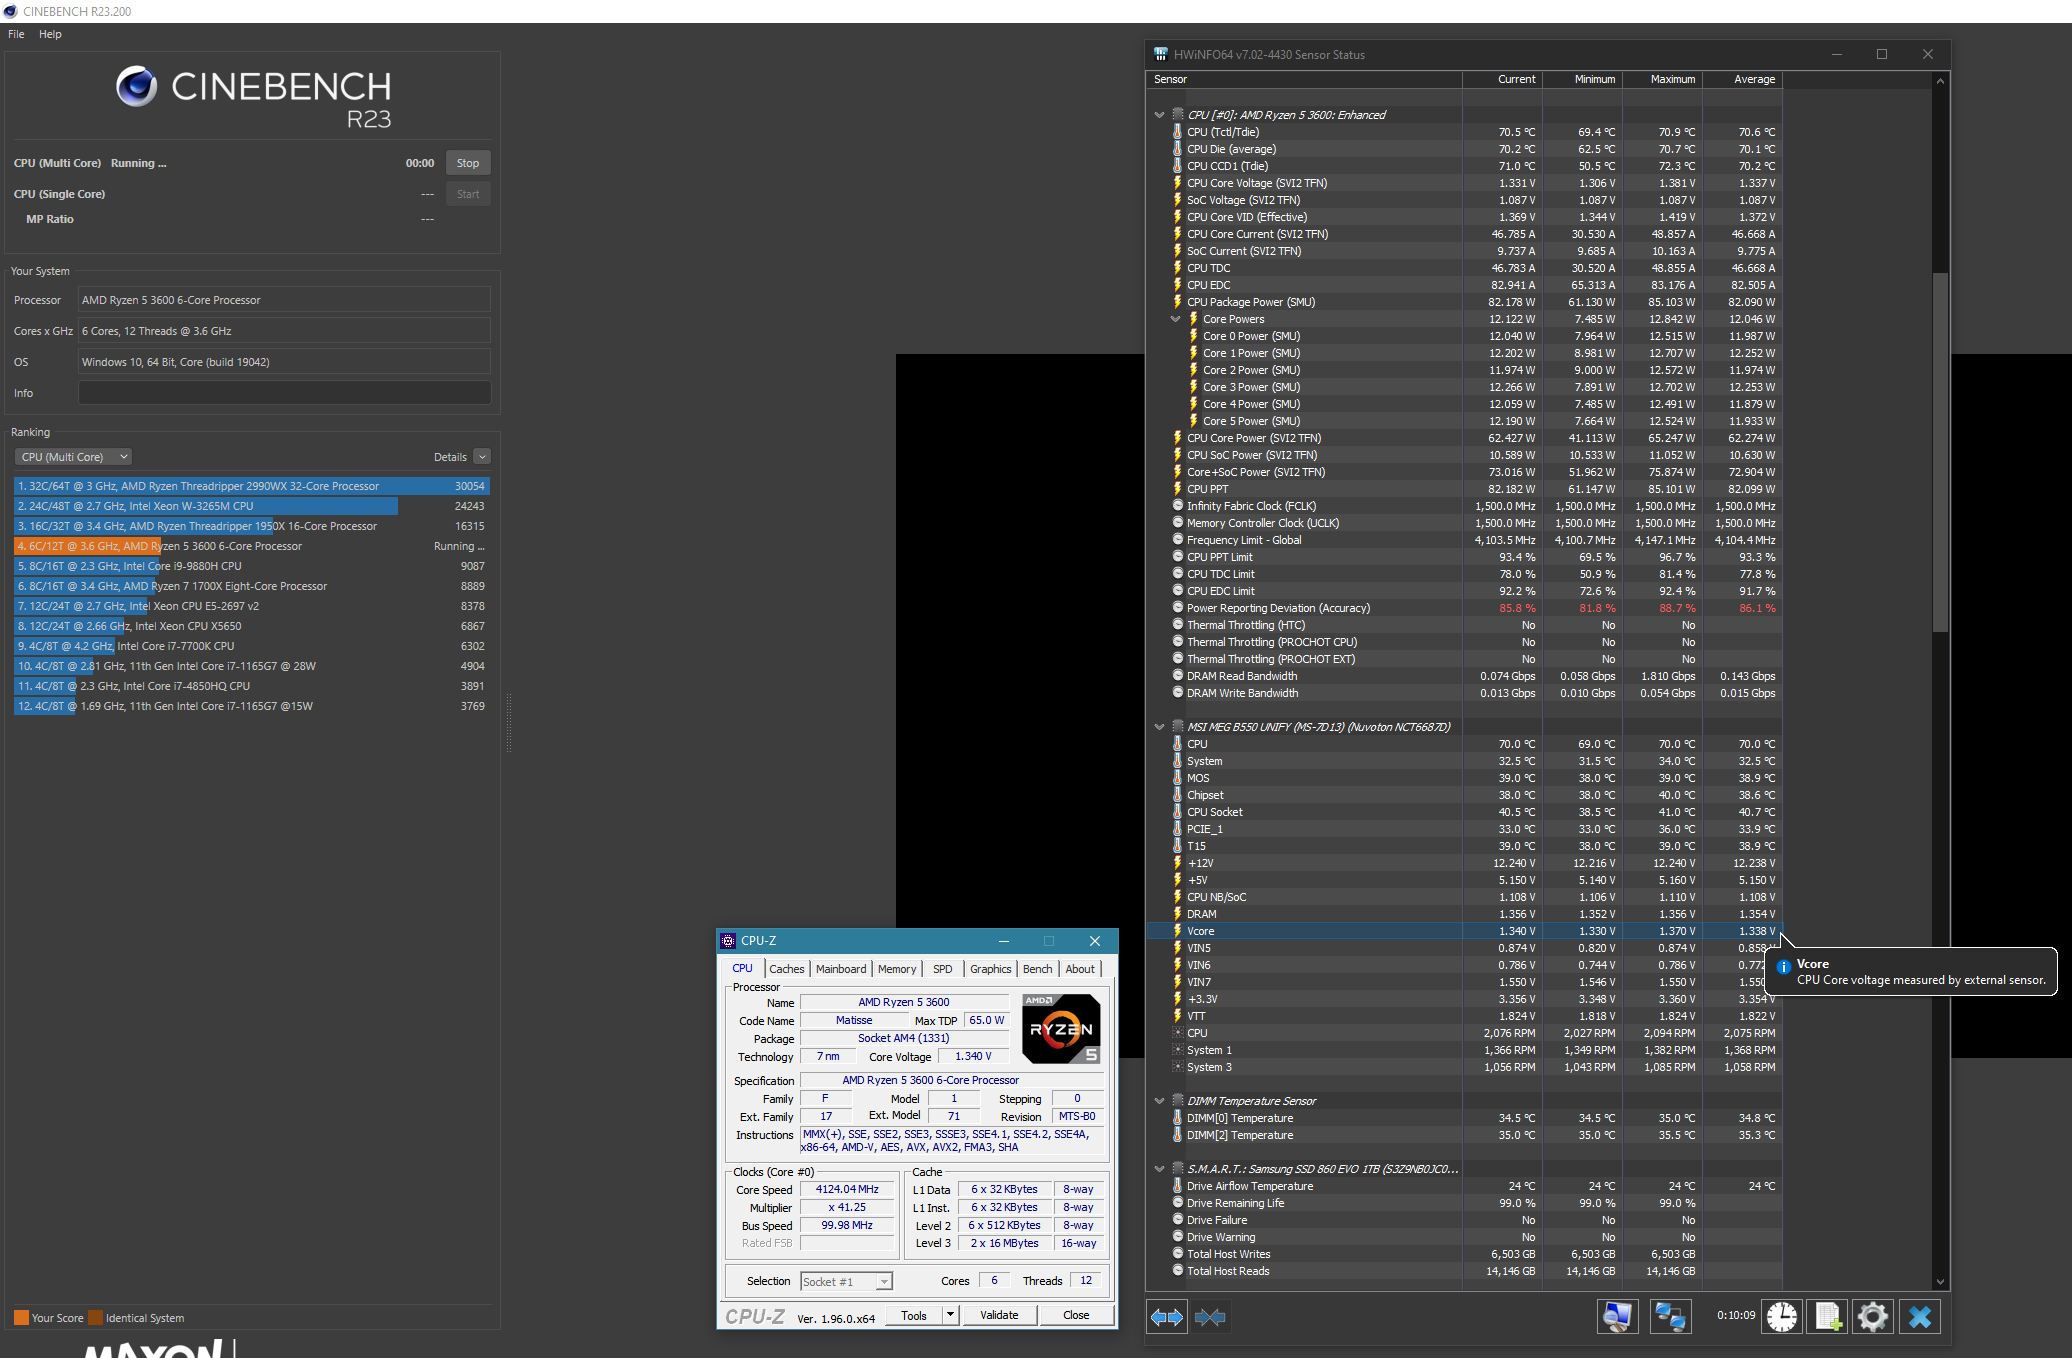Viewport: 2072px width, 1358px height.
Task: Click the Cinebench Info input field
Action: 284,393
